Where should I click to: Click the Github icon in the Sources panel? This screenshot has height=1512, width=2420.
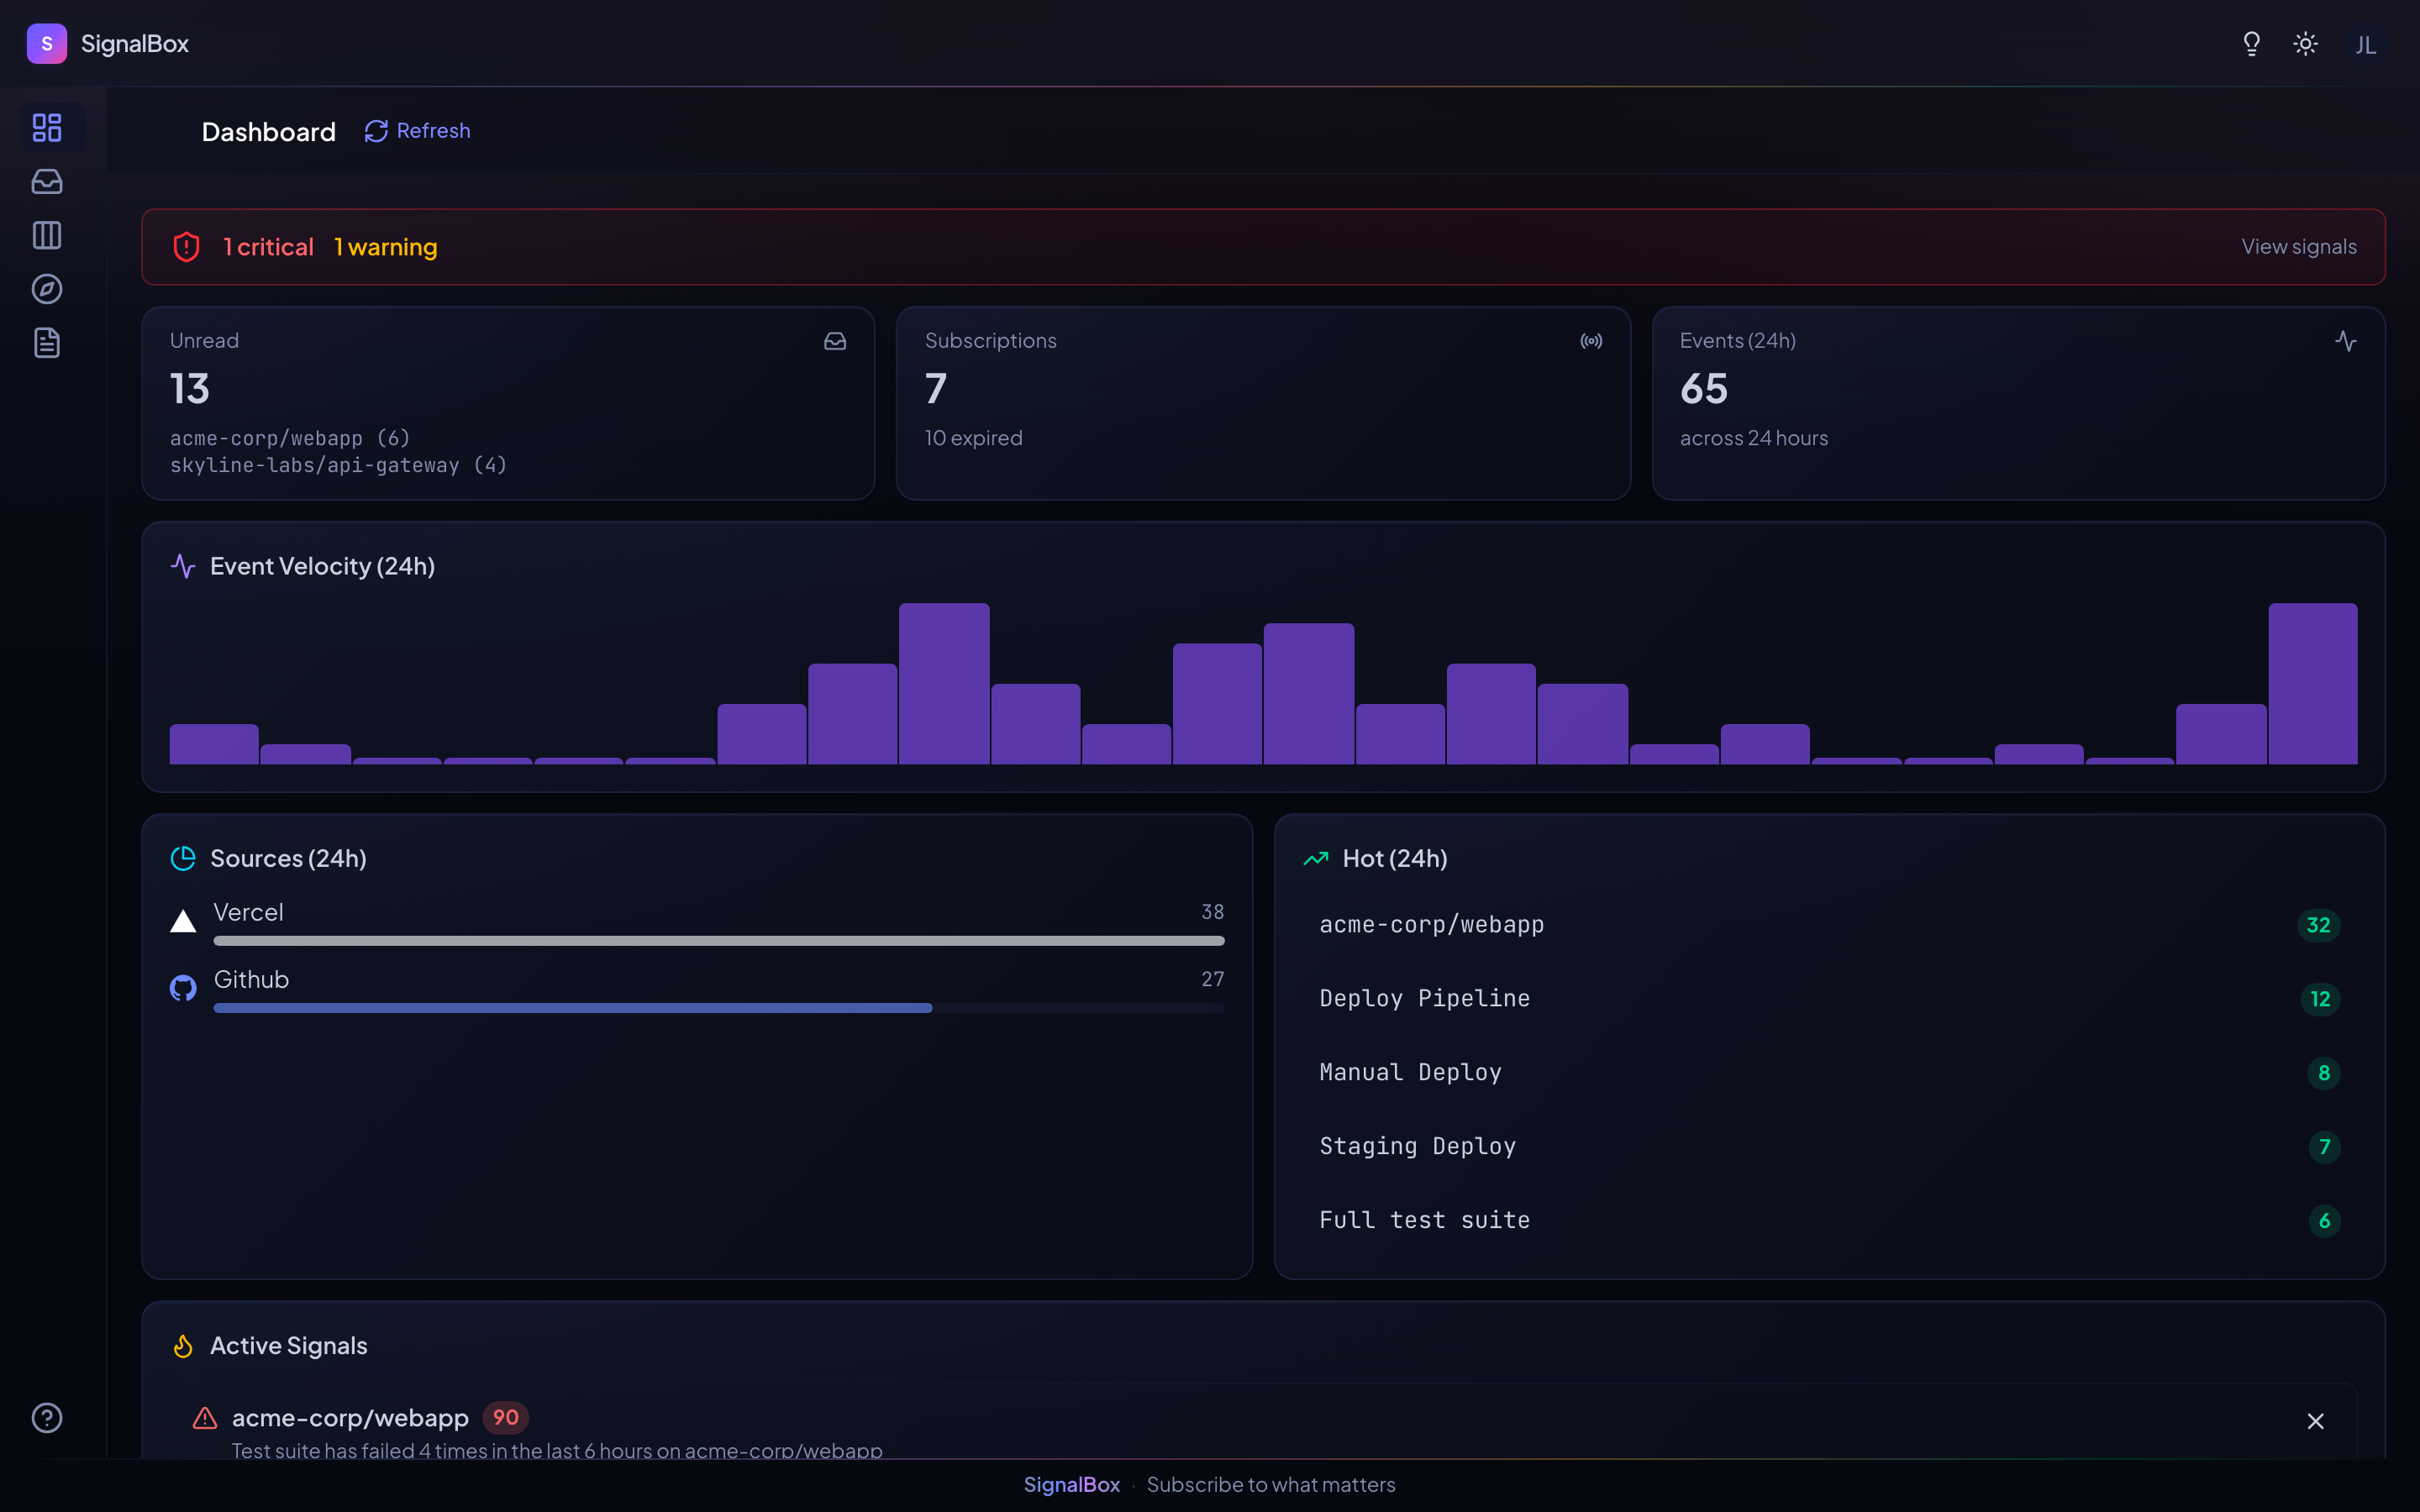(x=183, y=988)
